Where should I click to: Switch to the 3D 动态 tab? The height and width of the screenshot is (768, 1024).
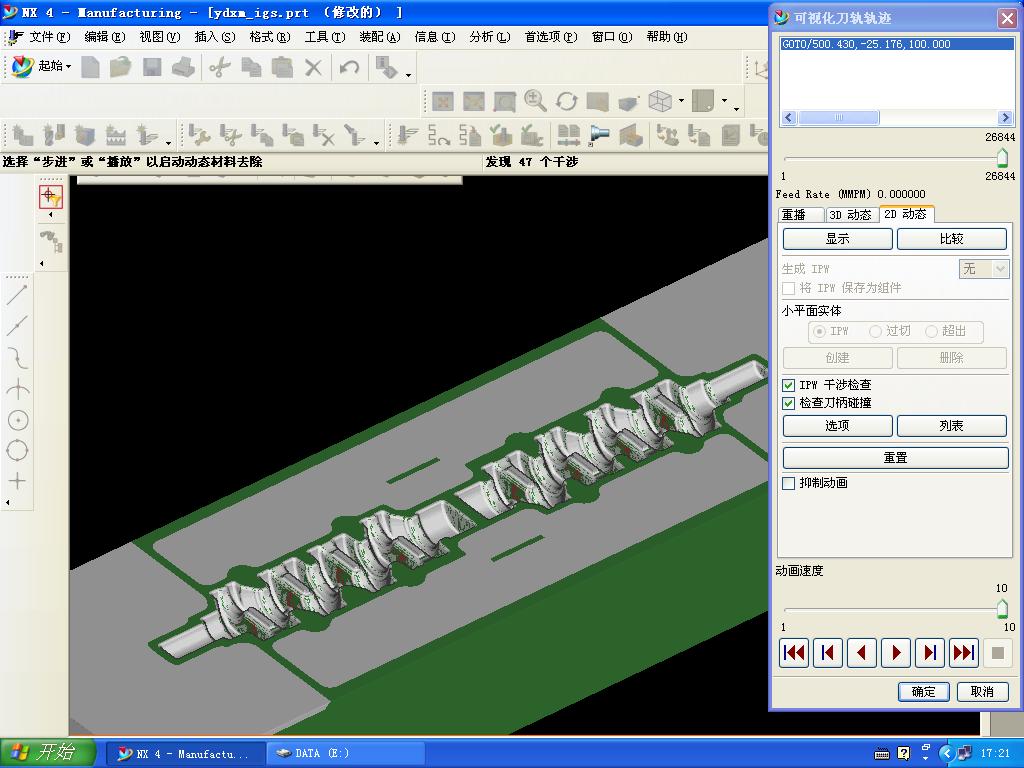(x=850, y=215)
